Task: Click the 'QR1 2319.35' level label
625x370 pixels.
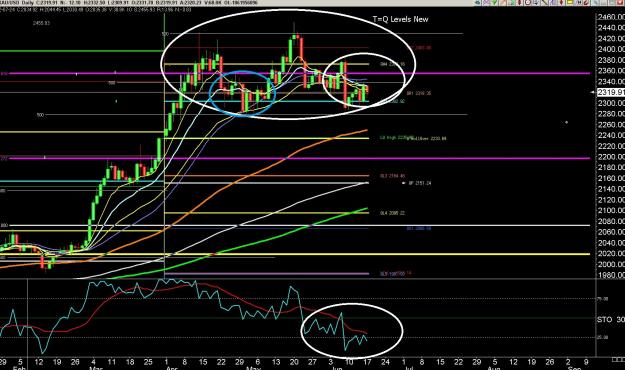Action: [419, 93]
